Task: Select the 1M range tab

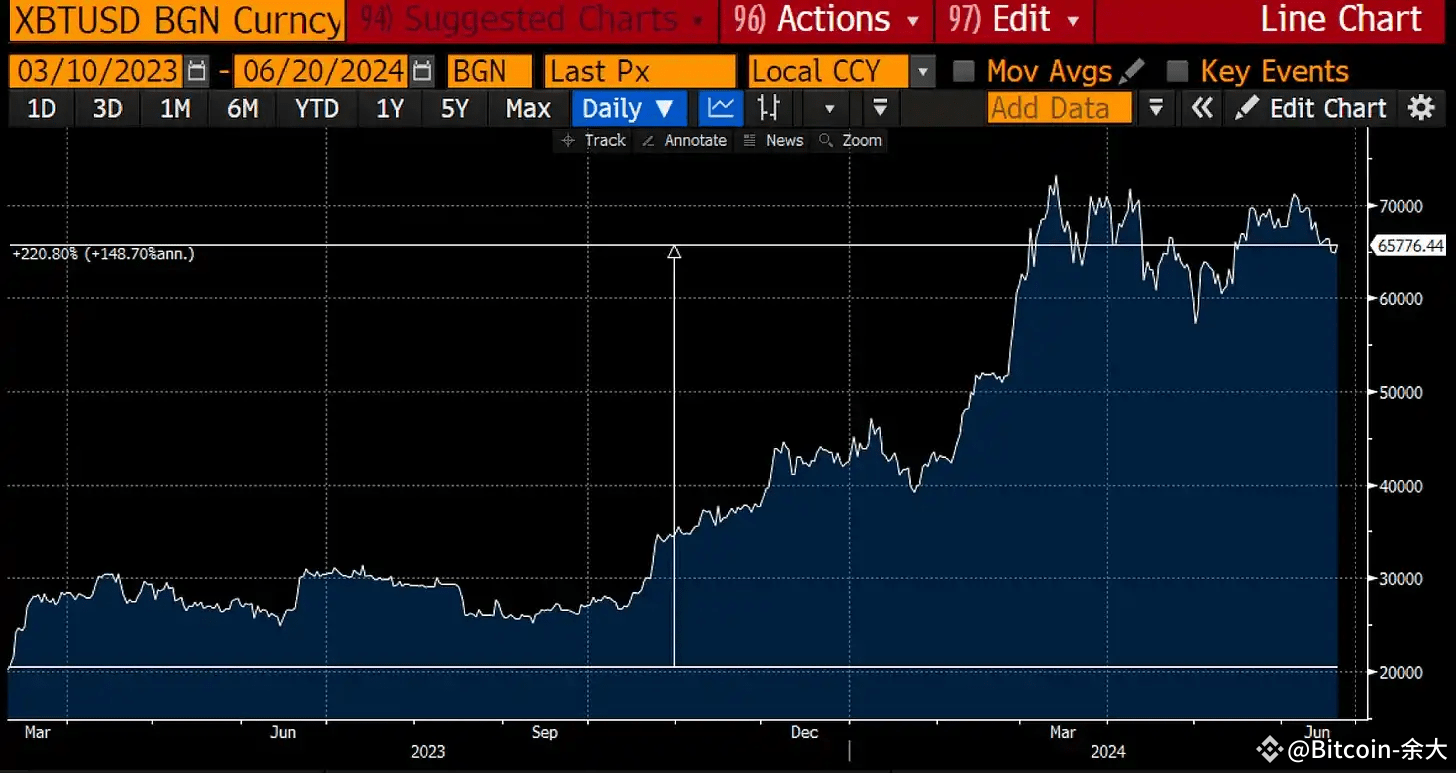Action: click(175, 108)
